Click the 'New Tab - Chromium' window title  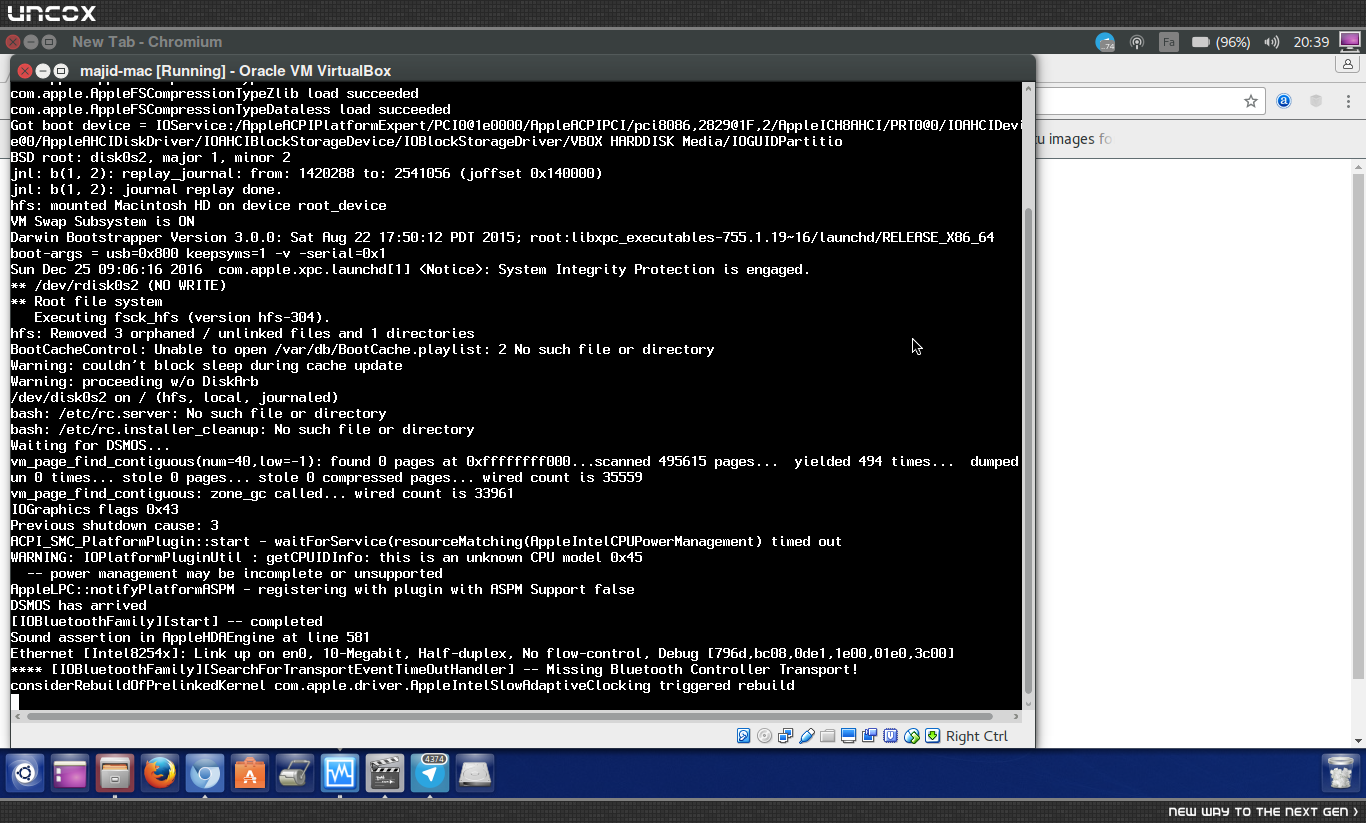pos(147,42)
